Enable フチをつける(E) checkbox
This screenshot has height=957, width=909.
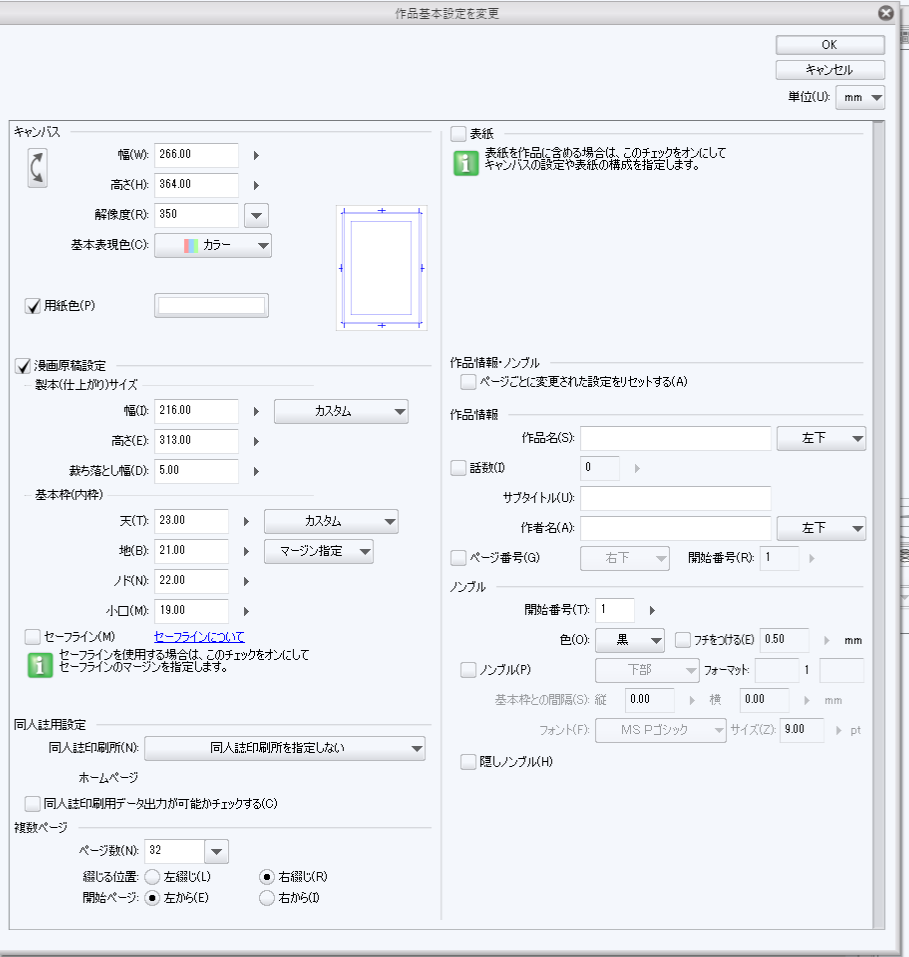click(x=683, y=640)
